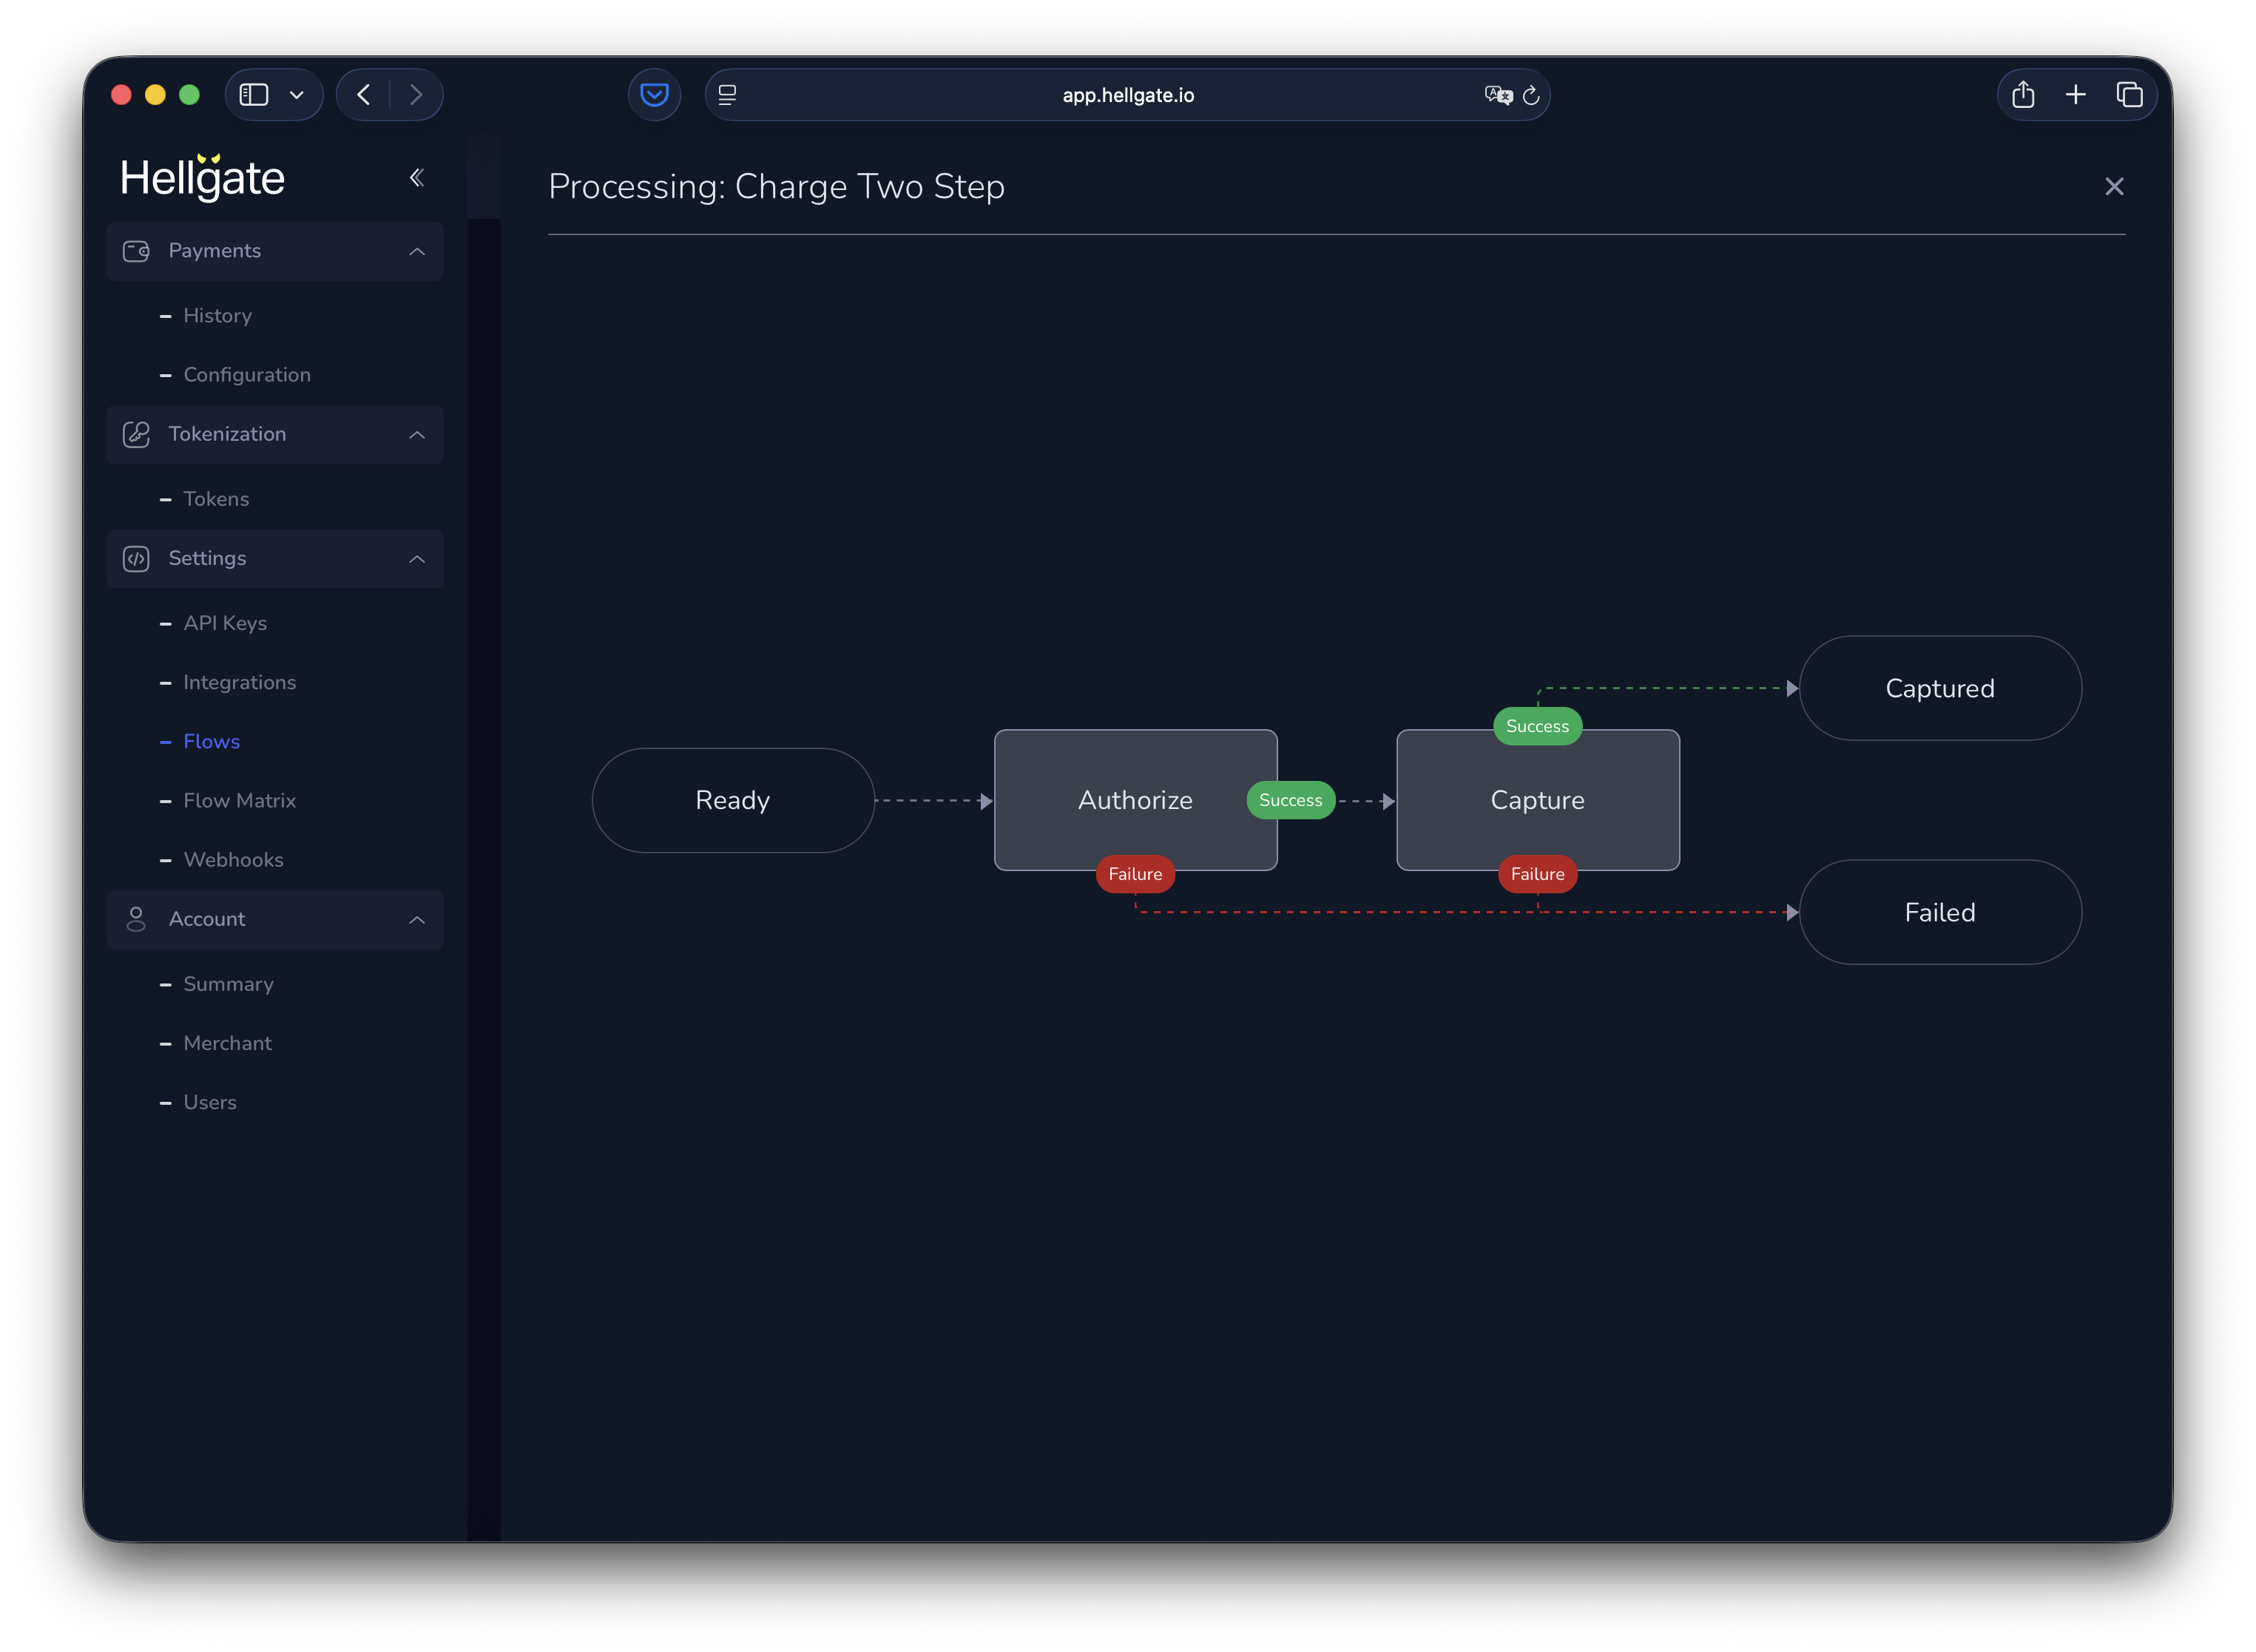Go to the Webhooks page
Image resolution: width=2256 pixels, height=1652 pixels.
click(233, 860)
